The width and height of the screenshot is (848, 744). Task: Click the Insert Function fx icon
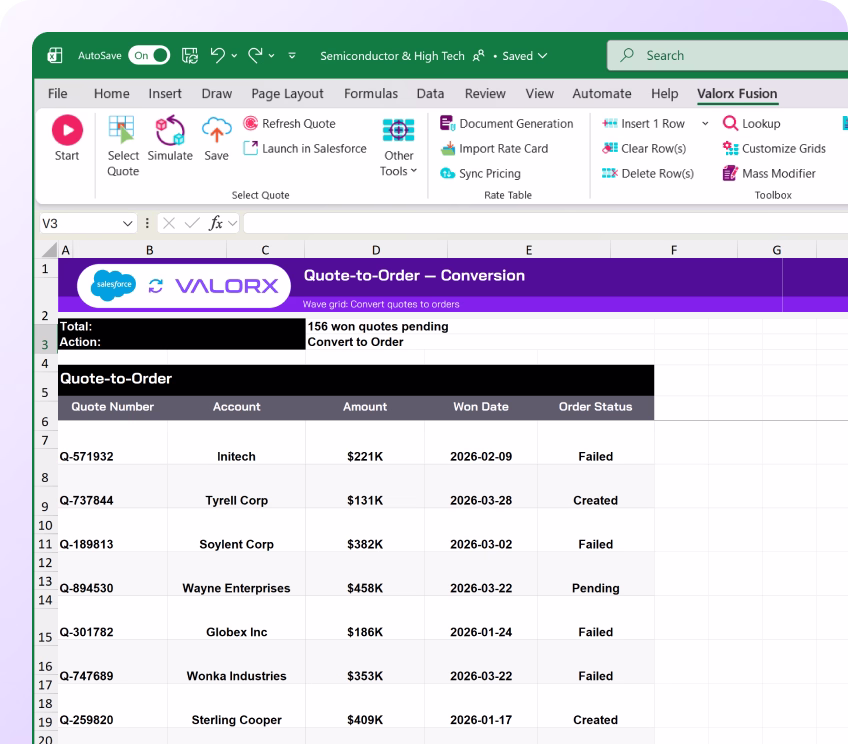pyautogui.click(x=215, y=223)
